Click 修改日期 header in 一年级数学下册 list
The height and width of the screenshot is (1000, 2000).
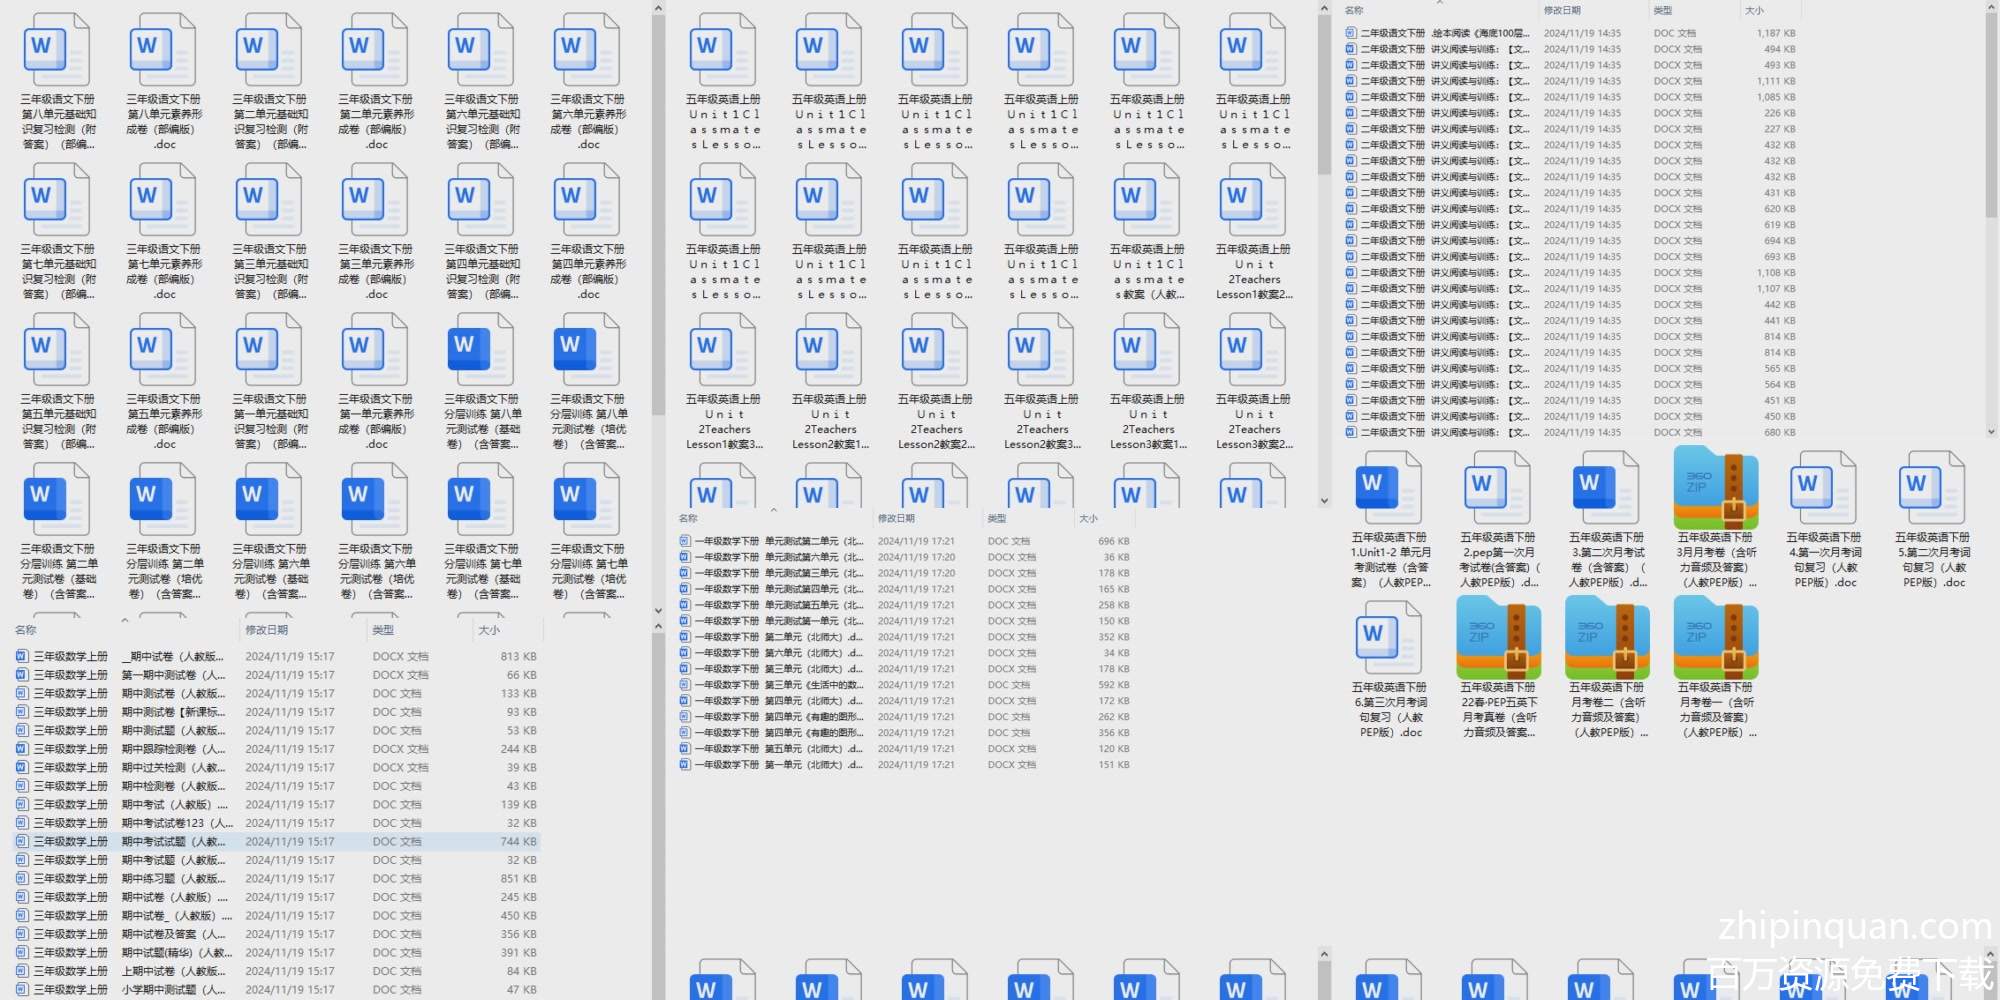tap(896, 518)
